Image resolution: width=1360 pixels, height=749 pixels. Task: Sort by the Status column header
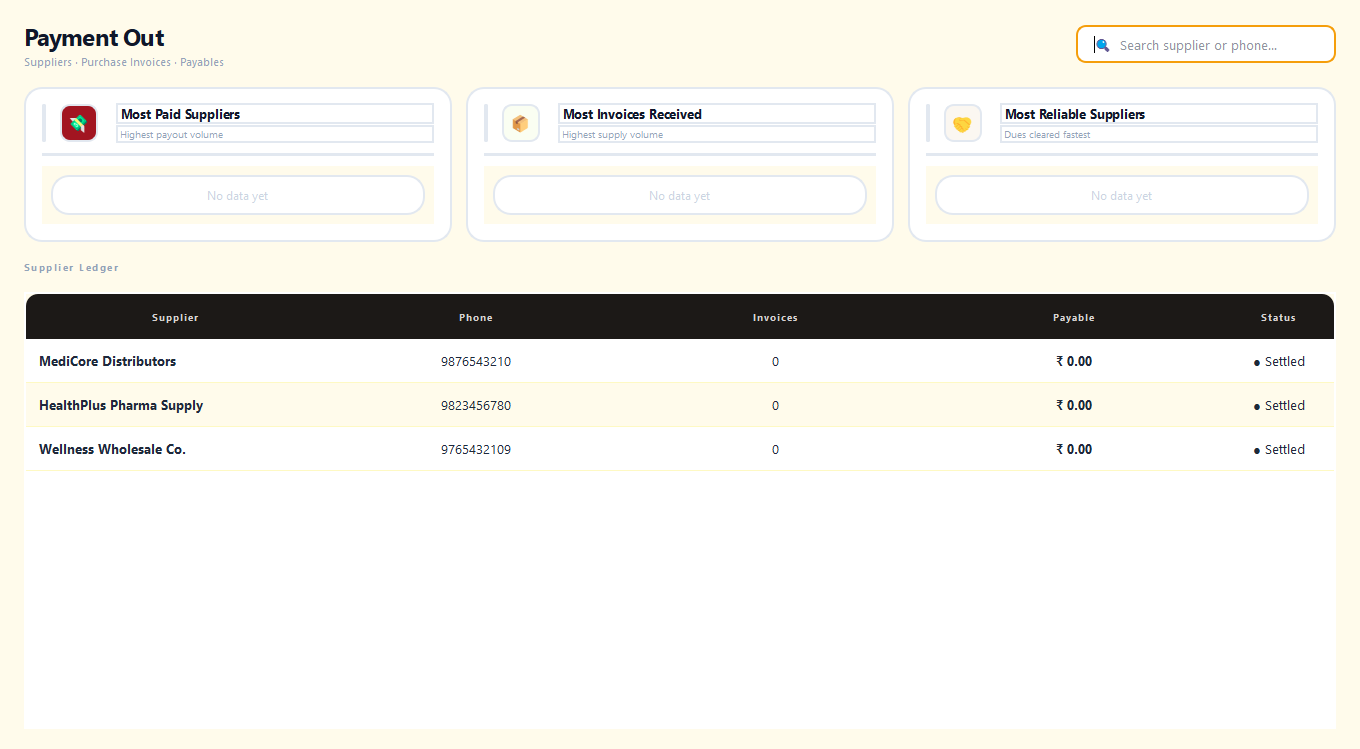pos(1278,317)
